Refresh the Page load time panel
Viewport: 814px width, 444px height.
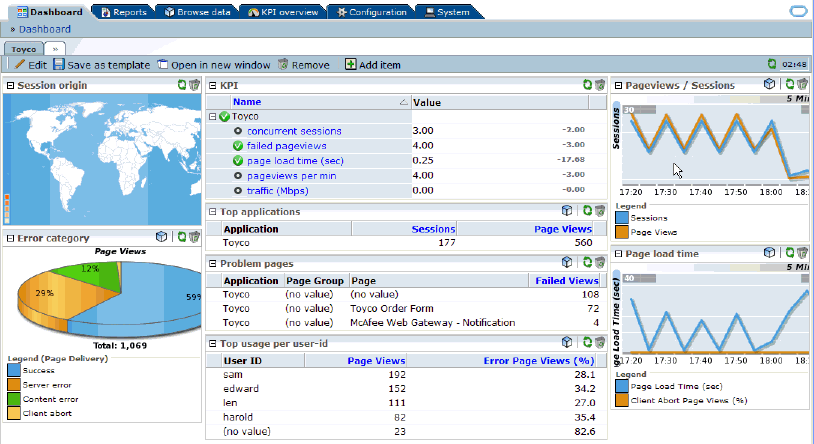point(789,253)
